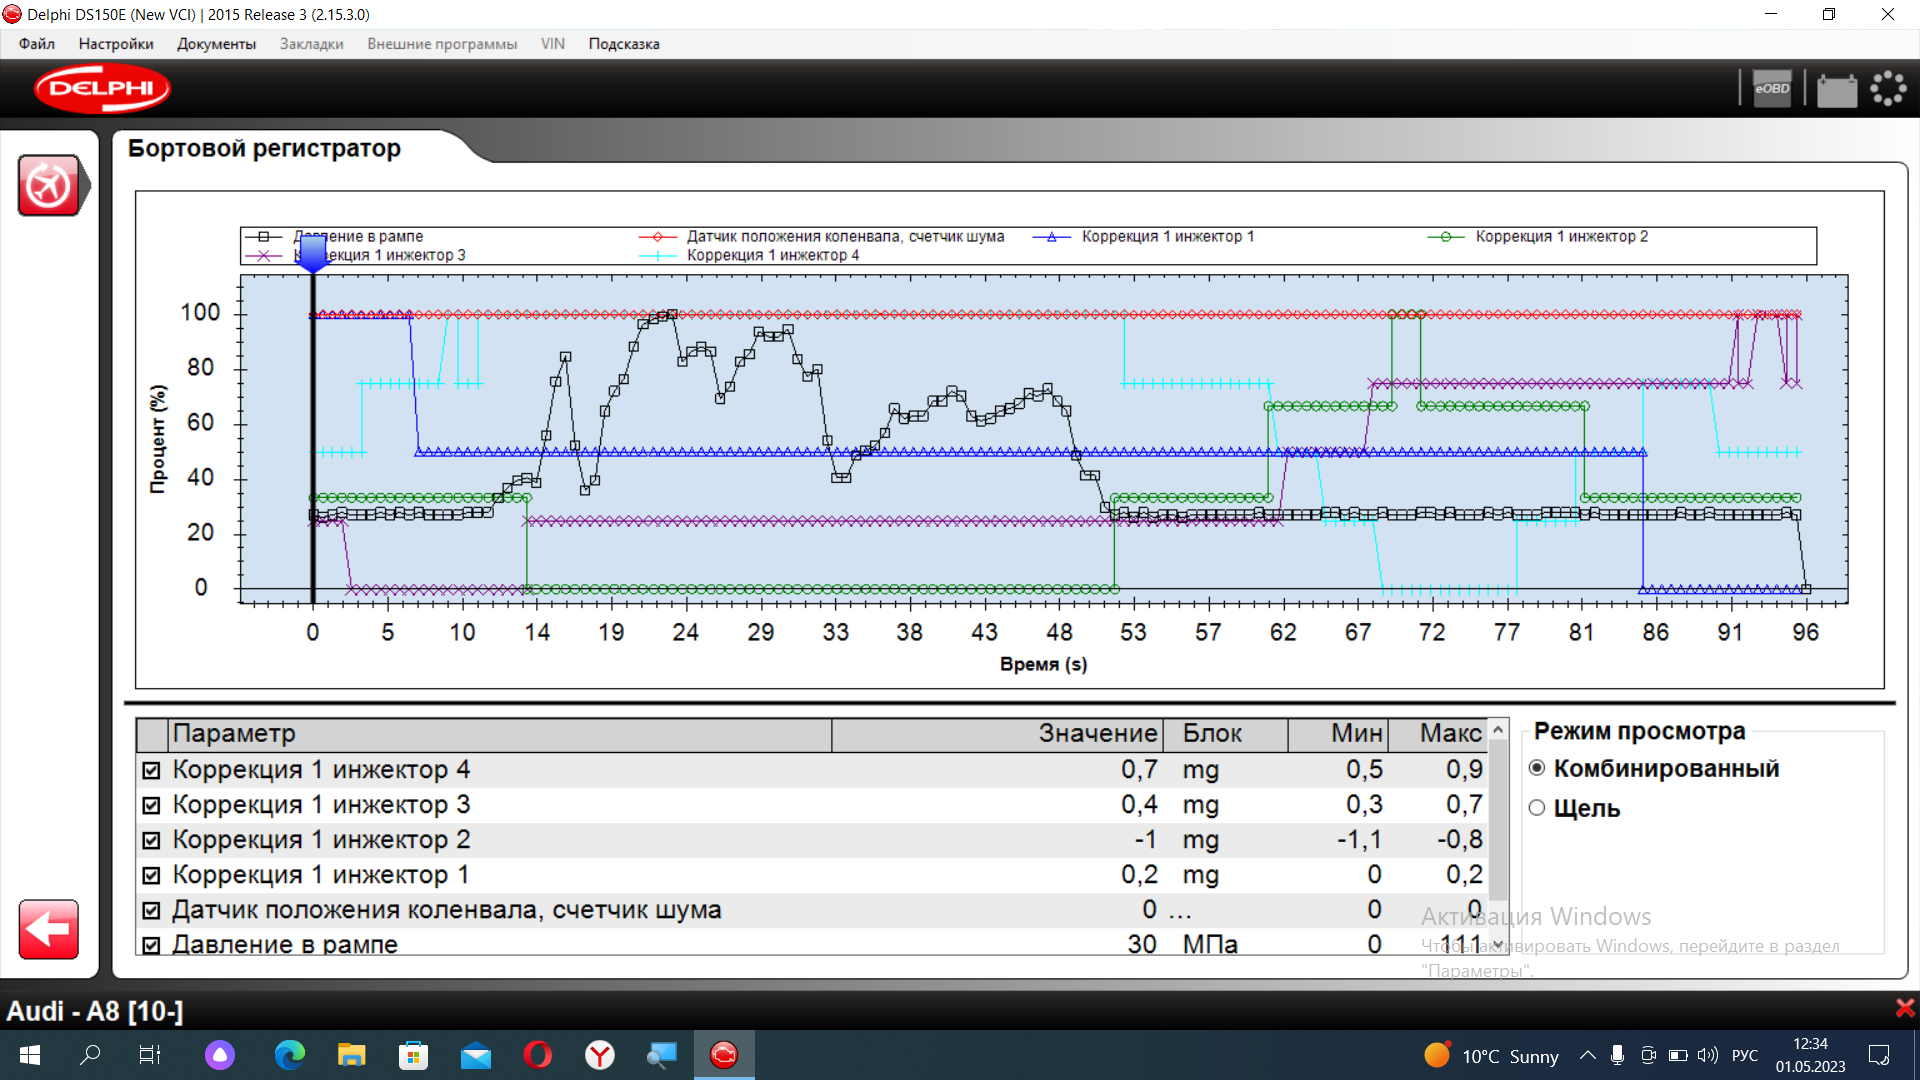Viewport: 1920px width, 1080px height.
Task: Click the Блок column header
Action: coord(1224,734)
